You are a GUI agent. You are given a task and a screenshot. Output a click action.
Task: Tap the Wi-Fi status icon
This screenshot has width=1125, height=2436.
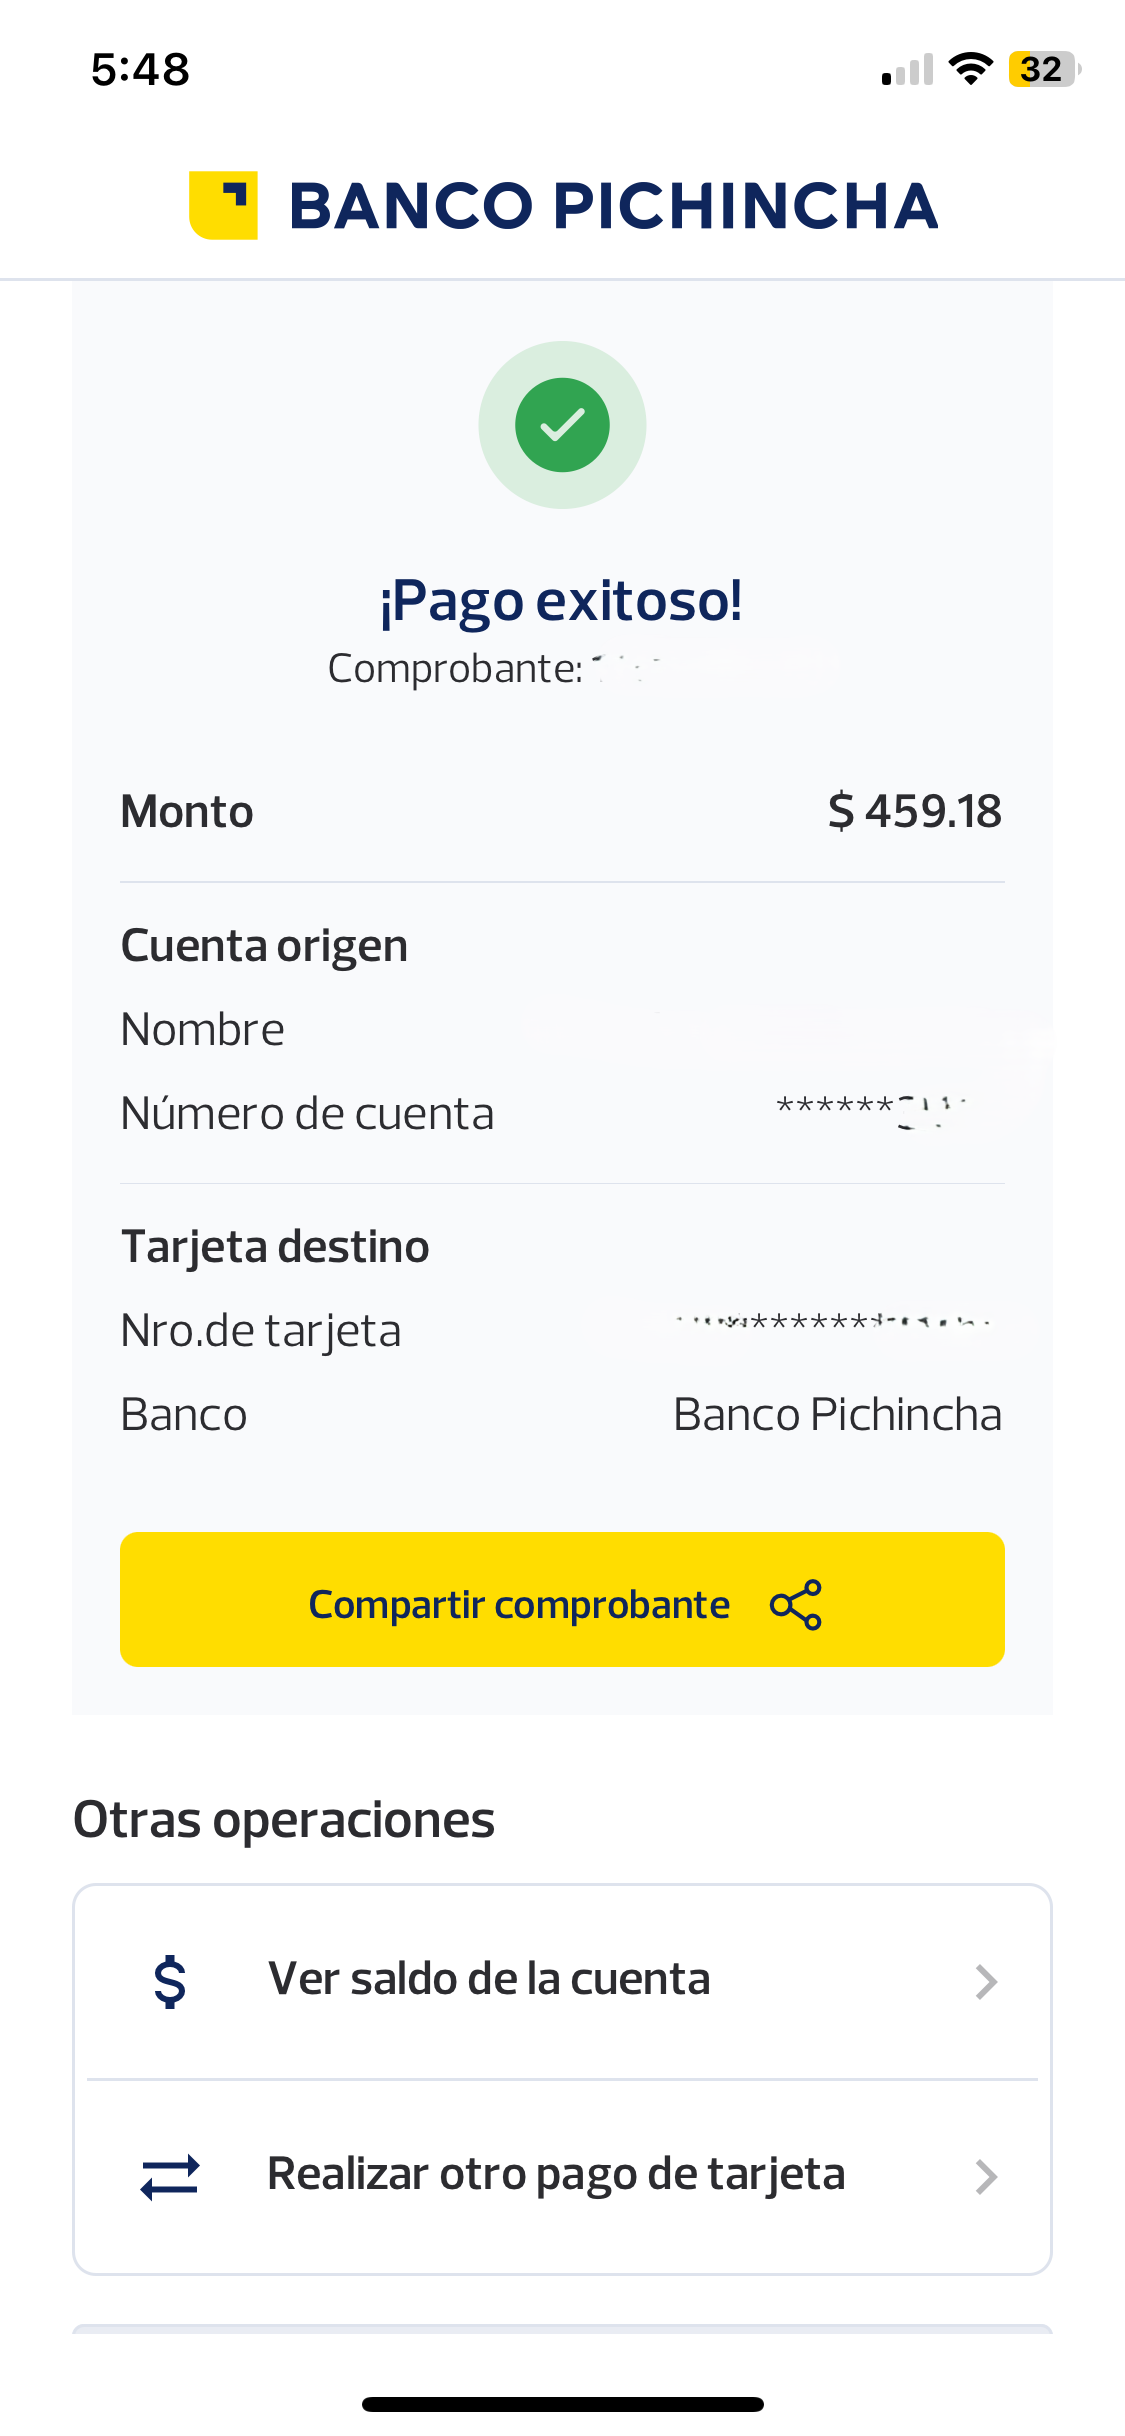point(970,69)
